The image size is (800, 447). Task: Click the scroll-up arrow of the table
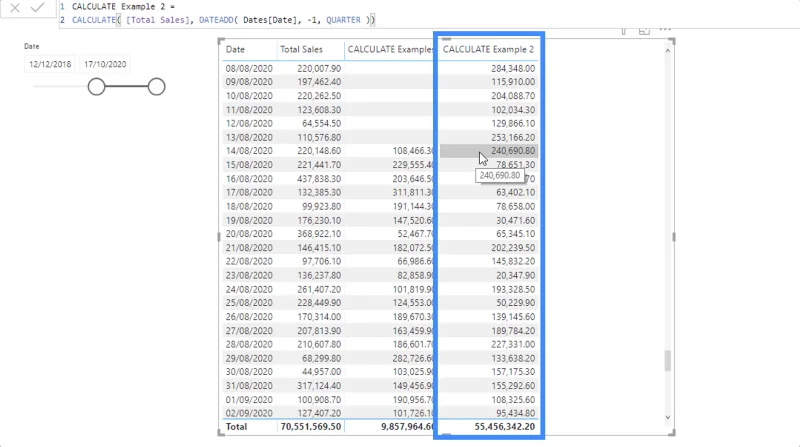click(x=667, y=51)
